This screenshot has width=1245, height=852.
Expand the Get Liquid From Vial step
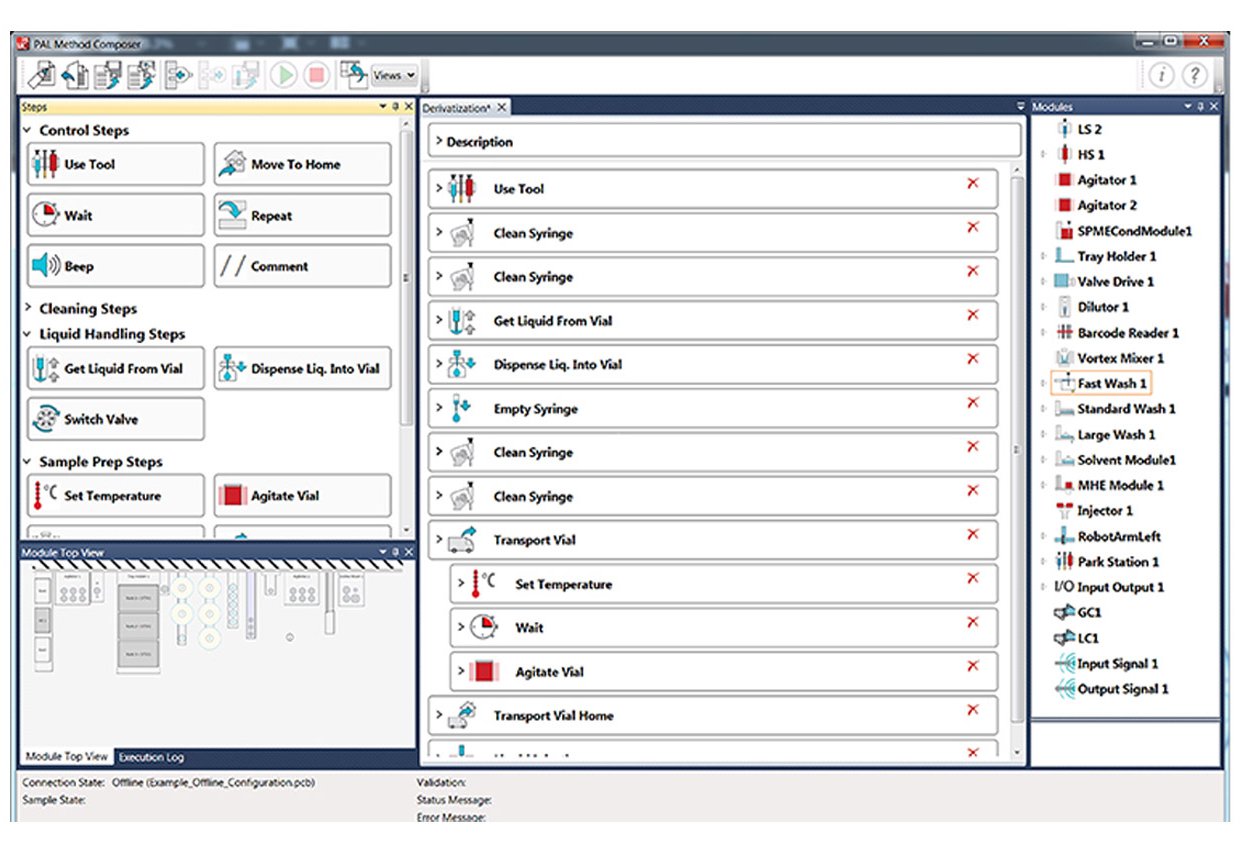pos(438,321)
